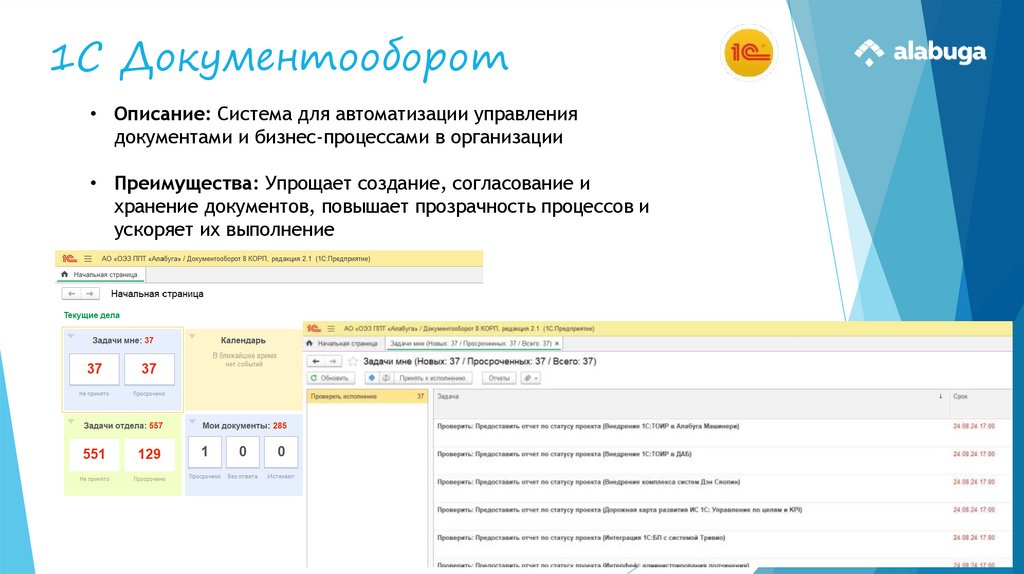The height and width of the screenshot is (574, 1024).
Task: Switch to Начальная страница tab in the Задачи мне window
Action: tap(342, 343)
